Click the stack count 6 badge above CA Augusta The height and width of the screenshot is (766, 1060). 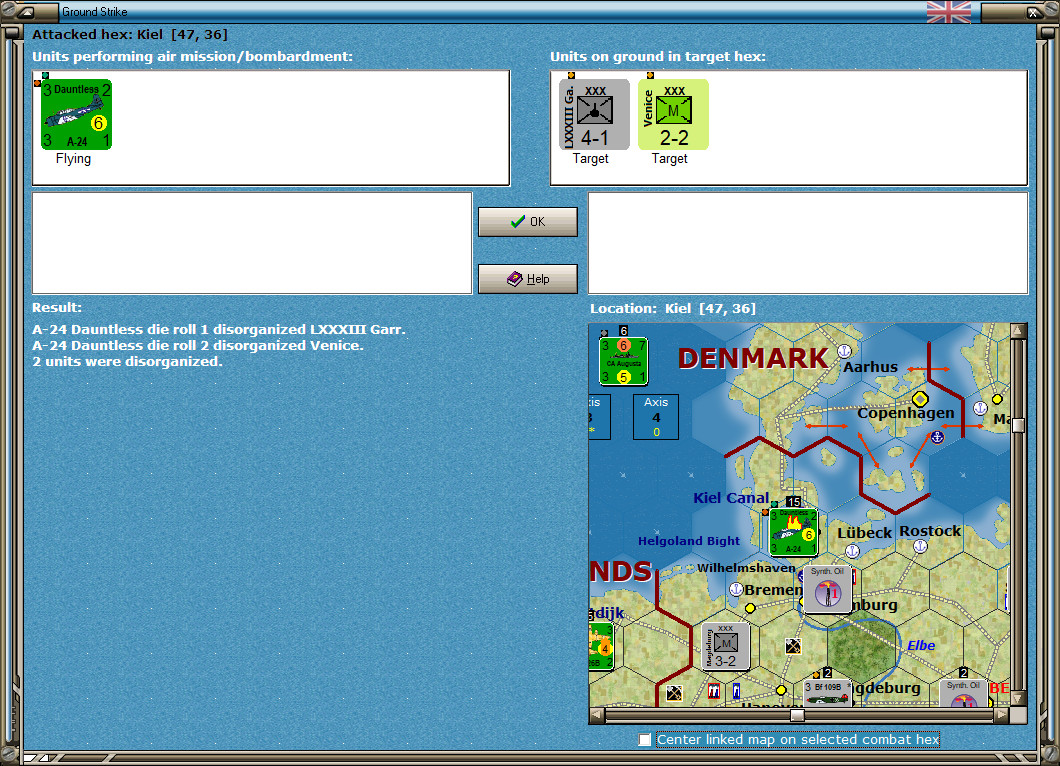pos(624,331)
